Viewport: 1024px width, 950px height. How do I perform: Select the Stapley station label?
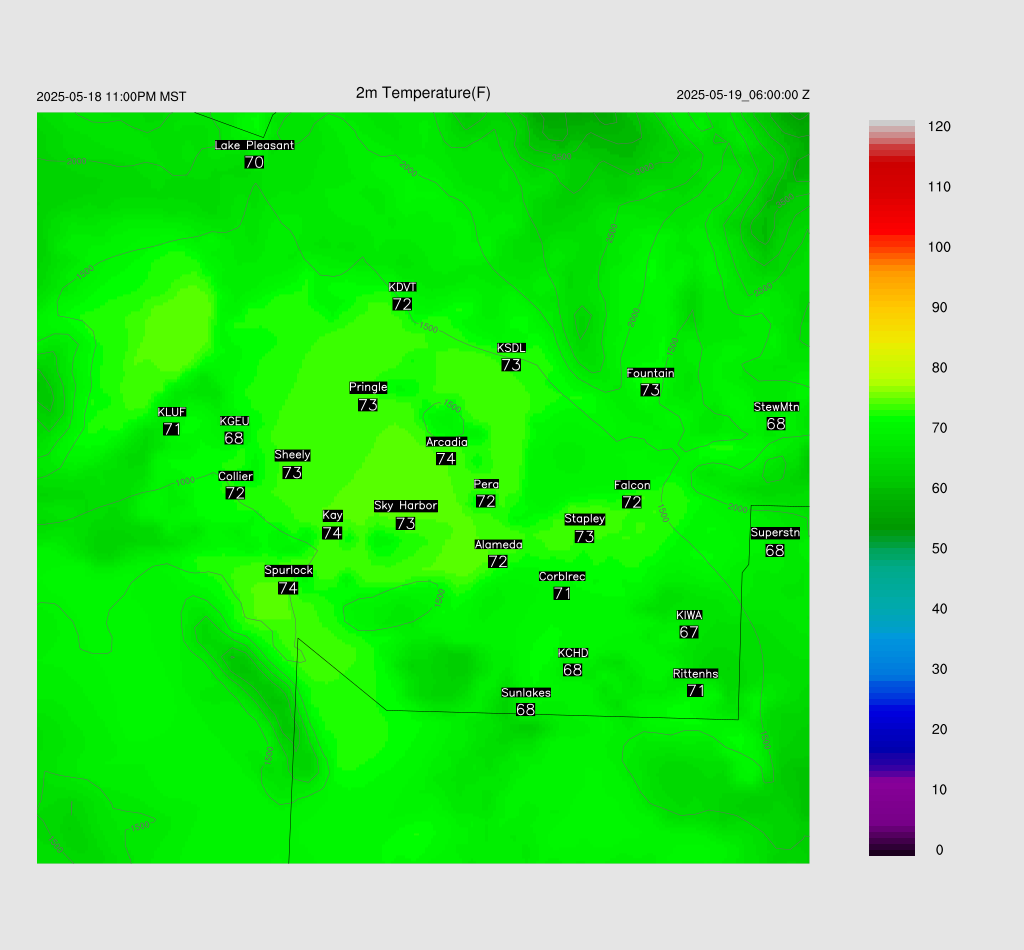[584, 519]
